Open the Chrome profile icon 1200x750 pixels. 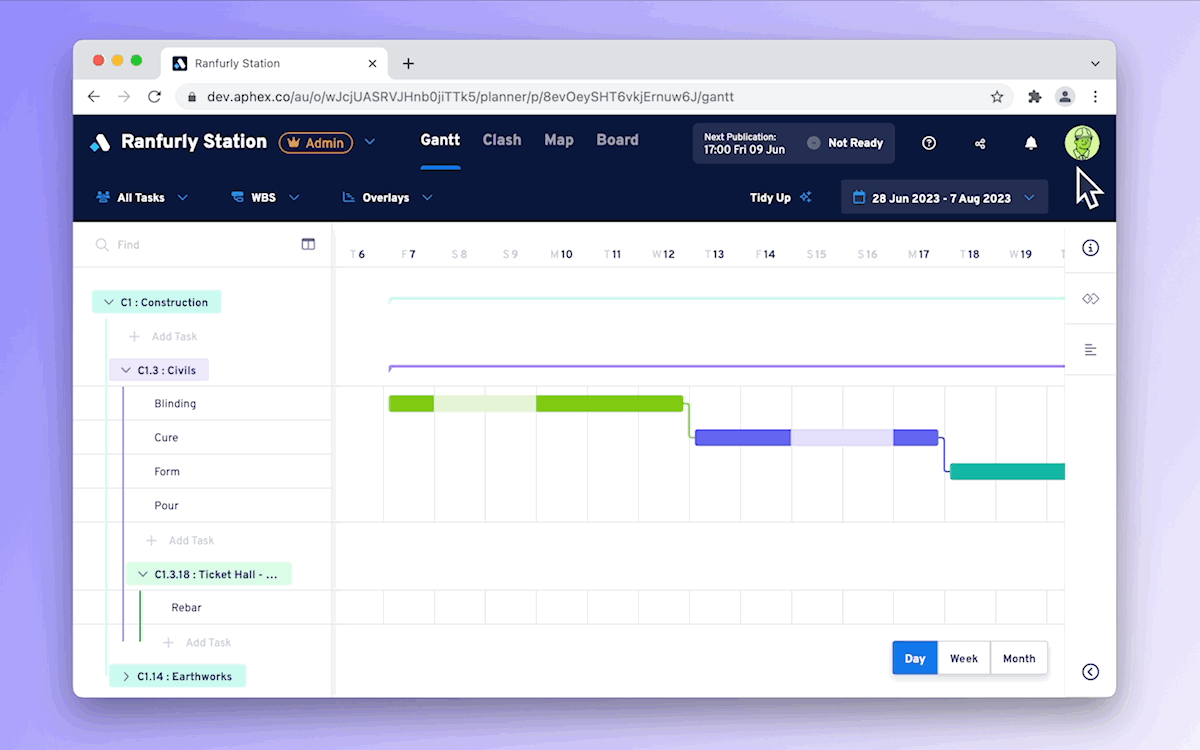point(1065,97)
